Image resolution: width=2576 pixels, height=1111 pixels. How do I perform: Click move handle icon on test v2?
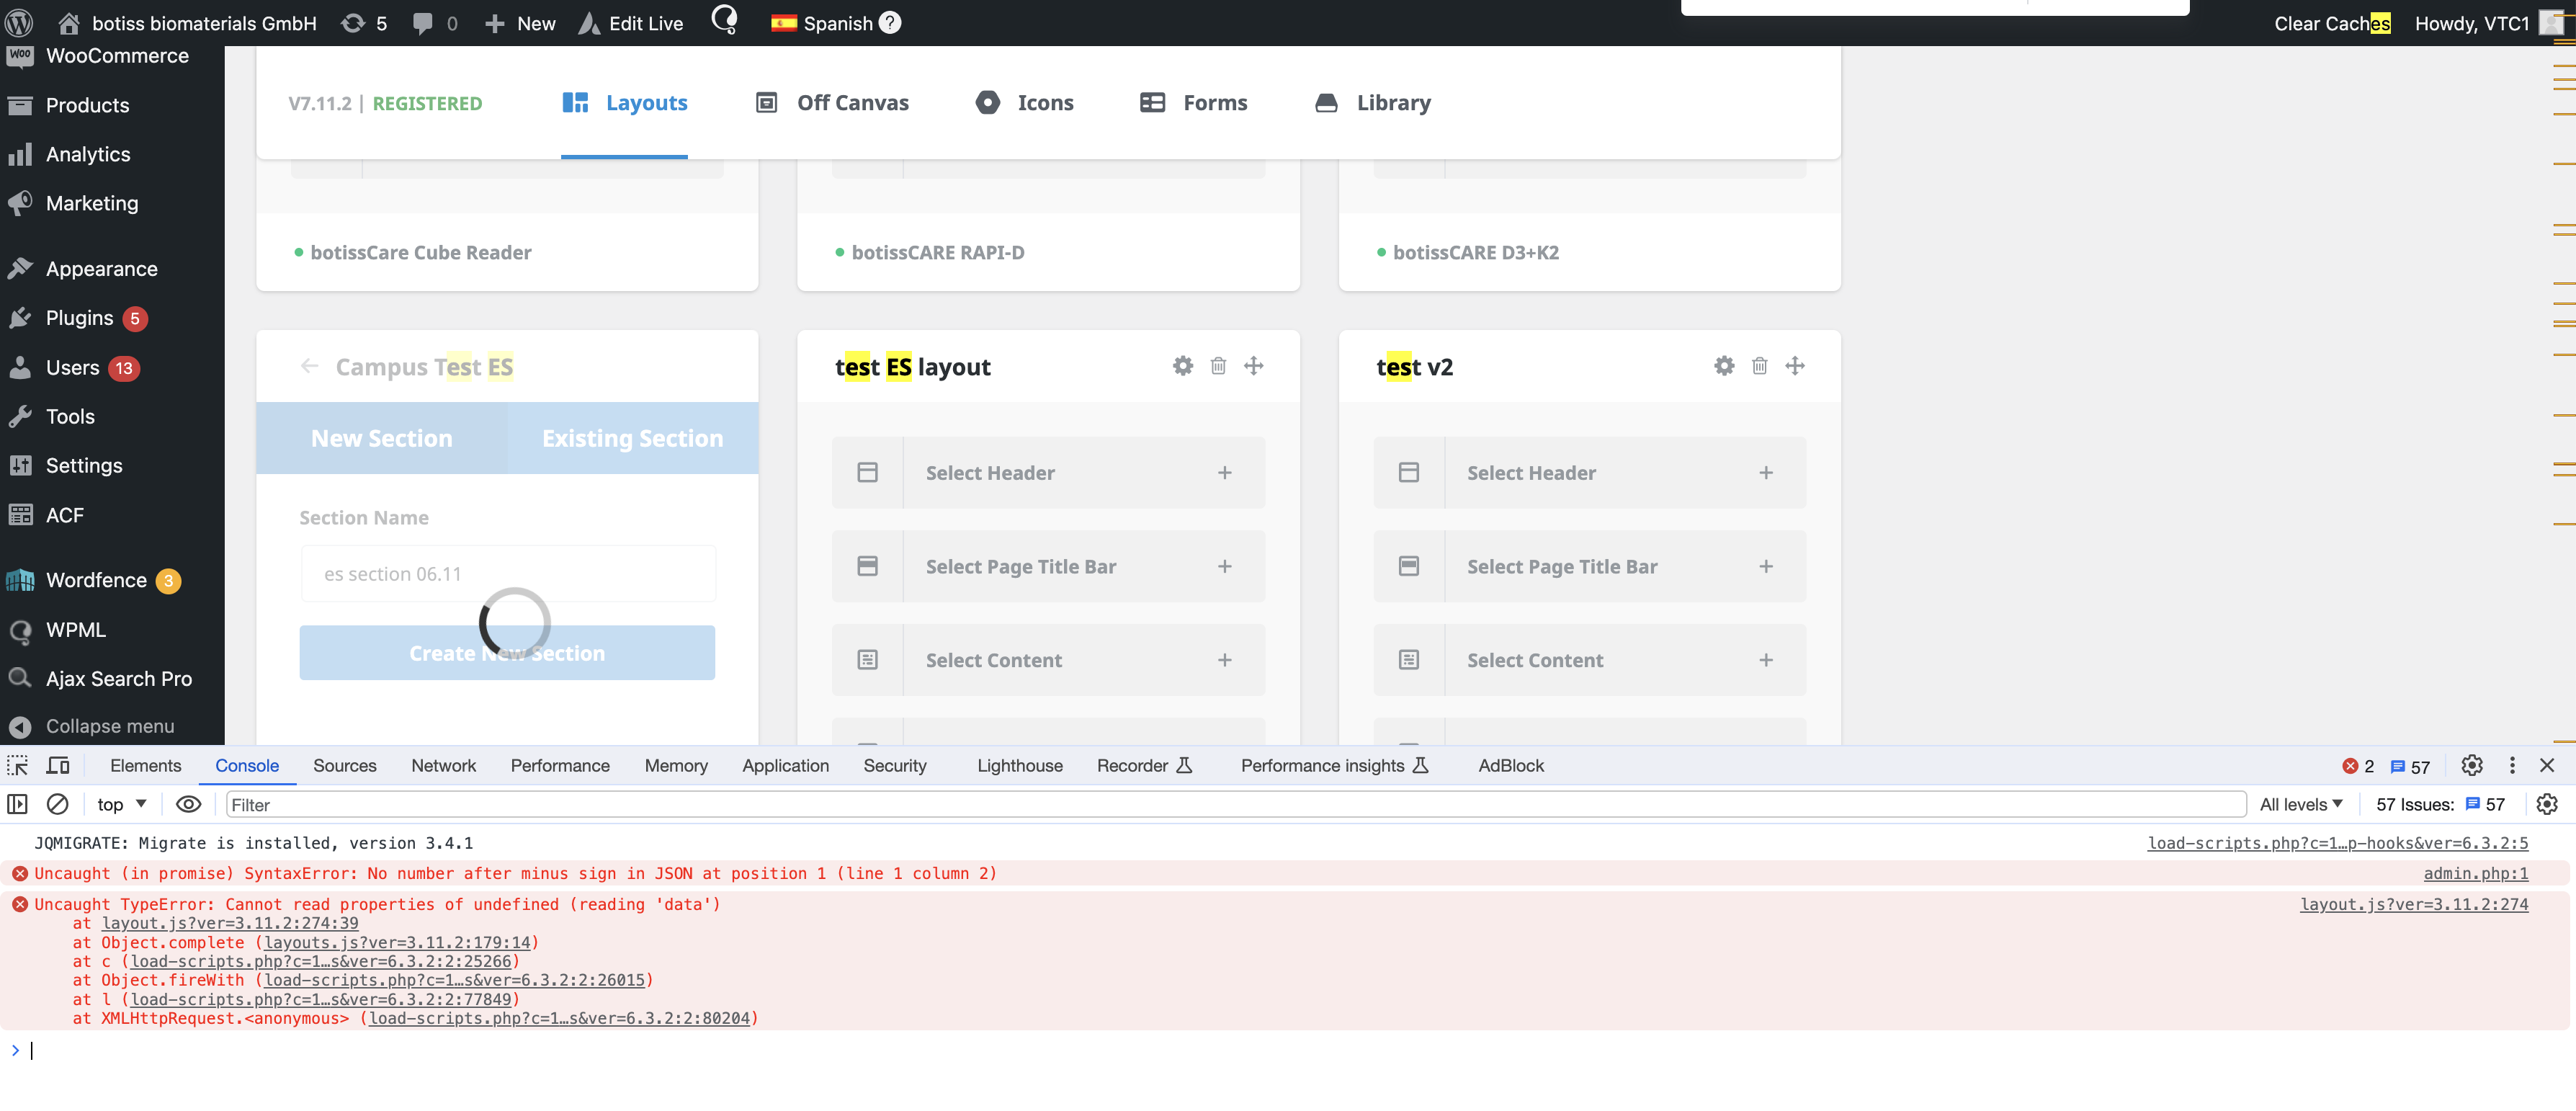pyautogui.click(x=1794, y=365)
